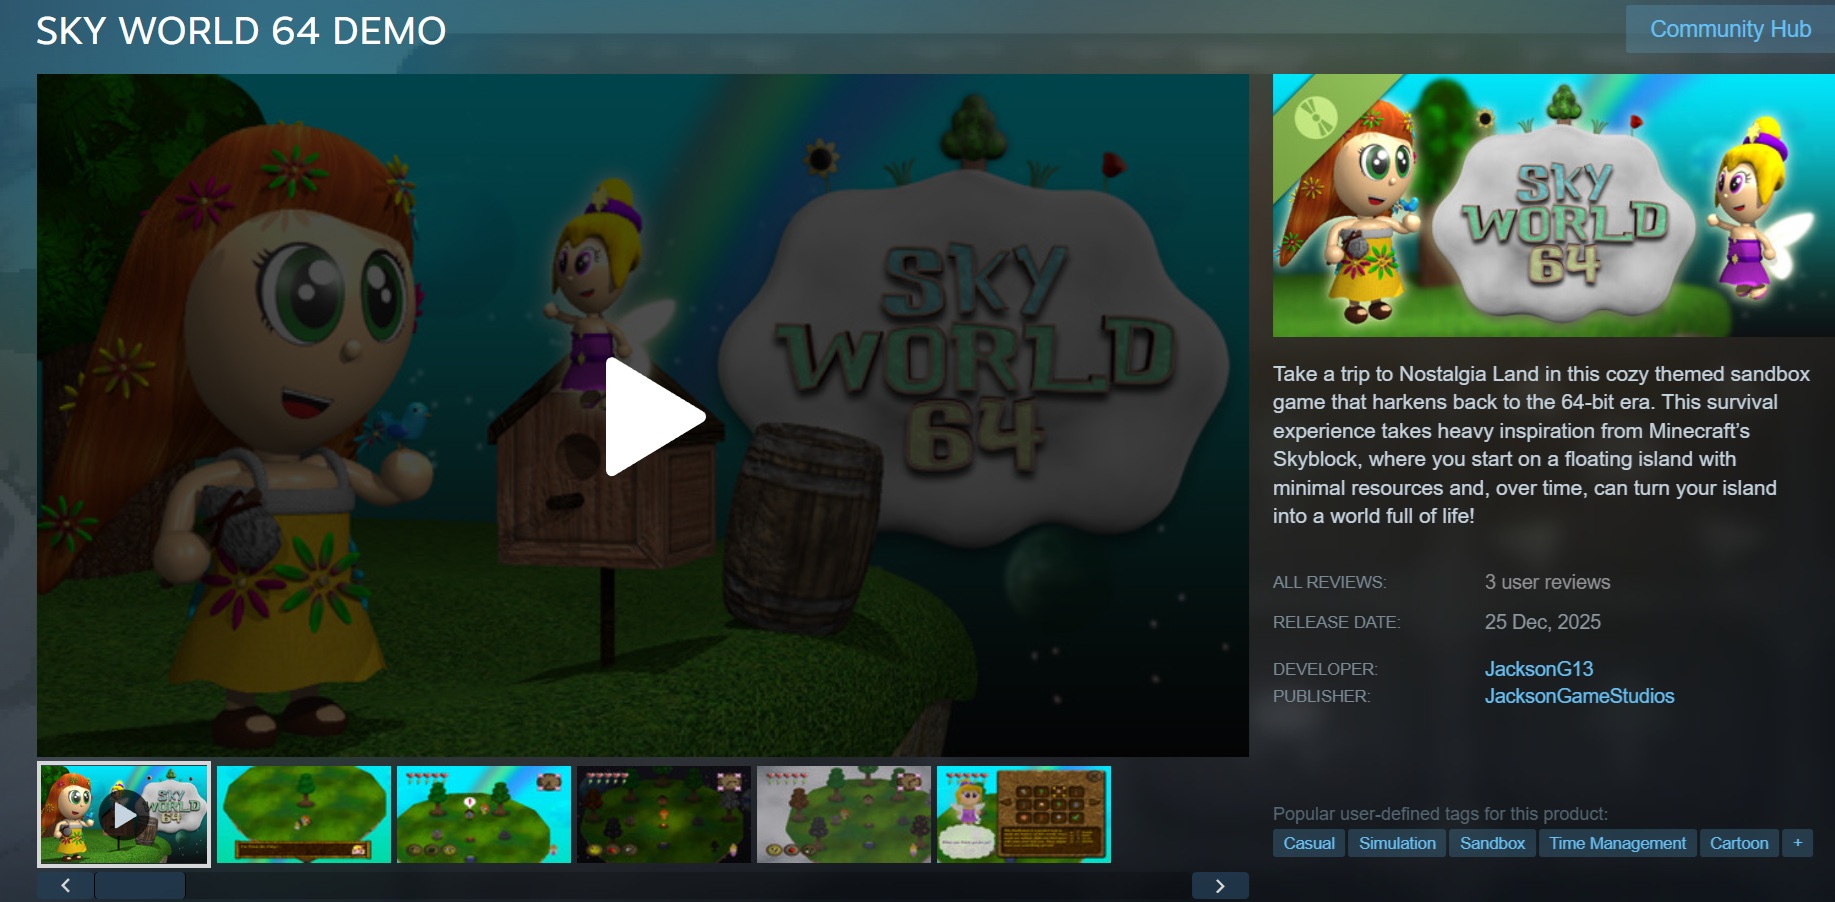Click the release date '25 Dec, 2025'
Viewport: 1835px width, 902px height.
click(1542, 622)
